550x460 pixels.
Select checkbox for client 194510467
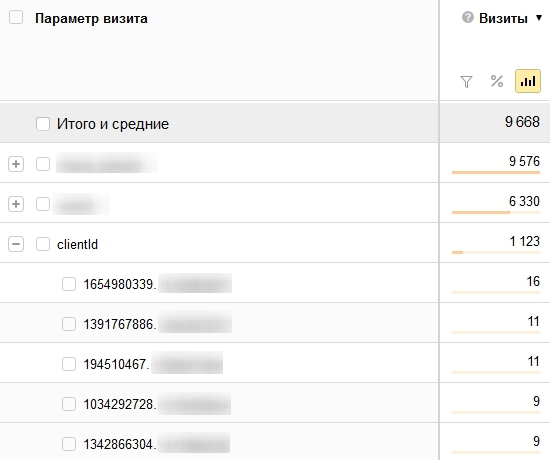click(x=69, y=364)
